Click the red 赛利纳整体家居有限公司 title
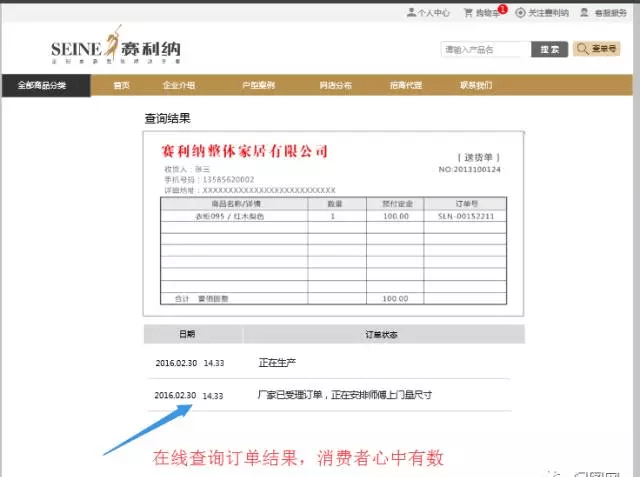Image resolution: width=640 pixels, height=477 pixels. pyautogui.click(x=244, y=151)
